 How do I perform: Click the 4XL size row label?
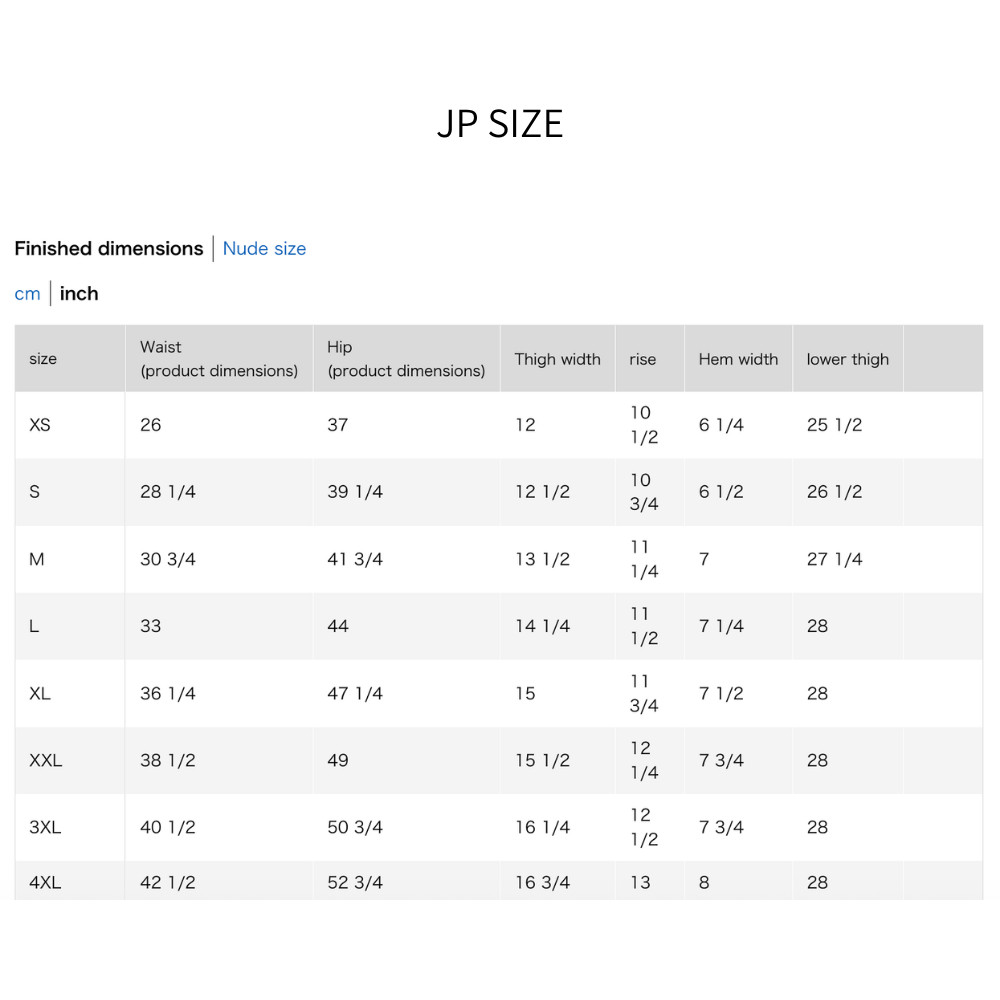pos(45,883)
